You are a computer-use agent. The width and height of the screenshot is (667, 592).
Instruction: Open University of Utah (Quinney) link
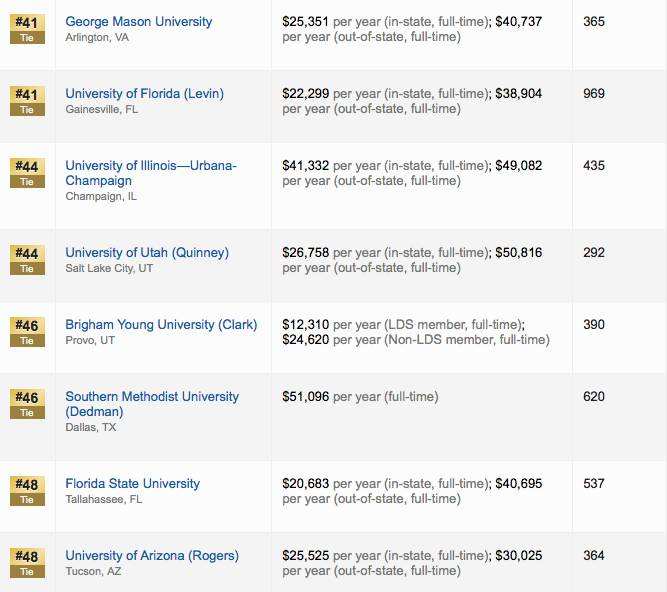click(x=147, y=253)
